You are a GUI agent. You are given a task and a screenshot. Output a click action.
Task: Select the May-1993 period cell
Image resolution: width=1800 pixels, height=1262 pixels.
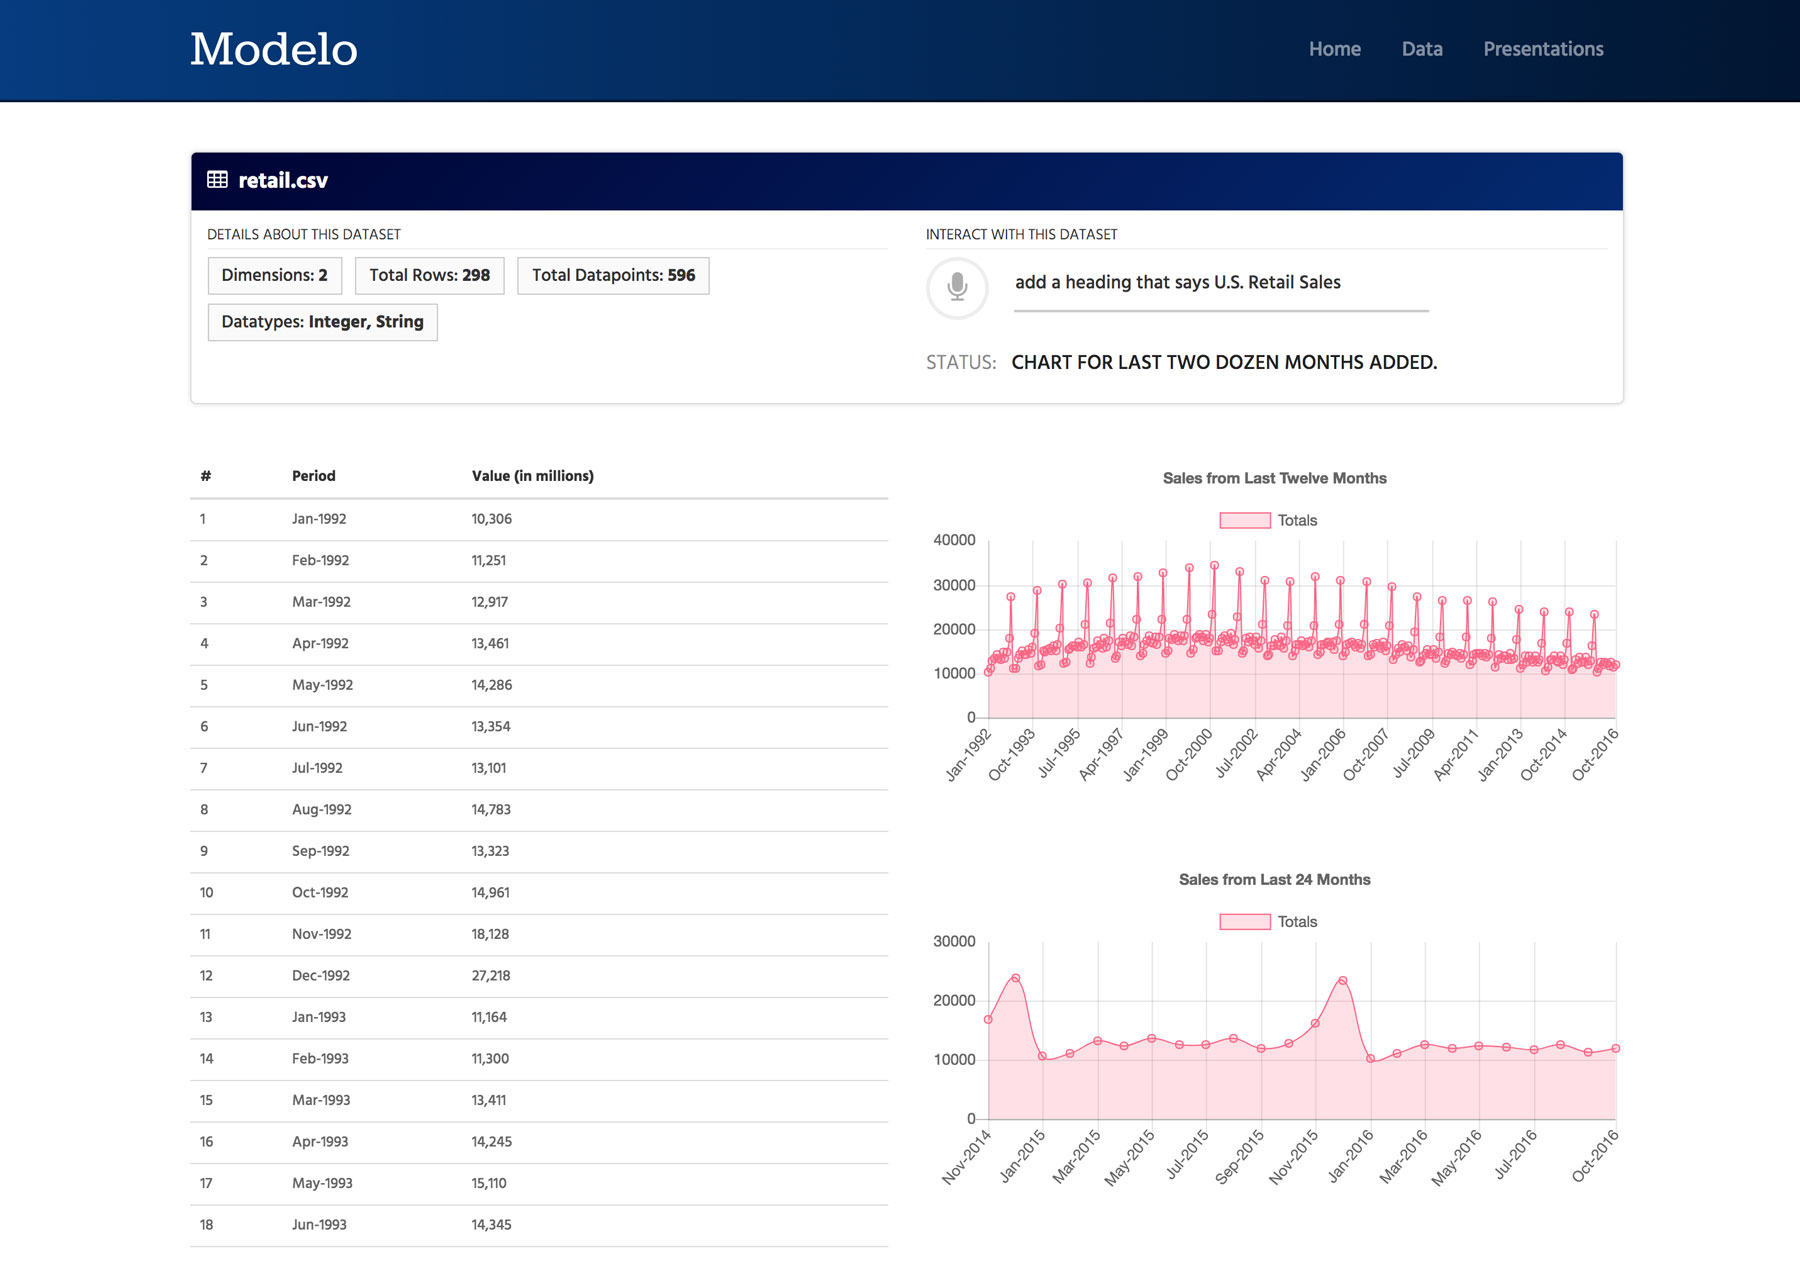(x=322, y=1183)
